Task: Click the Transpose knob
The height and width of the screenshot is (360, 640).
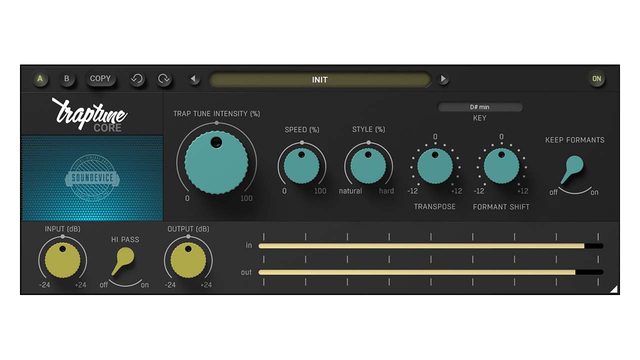Action: pyautogui.click(x=435, y=166)
